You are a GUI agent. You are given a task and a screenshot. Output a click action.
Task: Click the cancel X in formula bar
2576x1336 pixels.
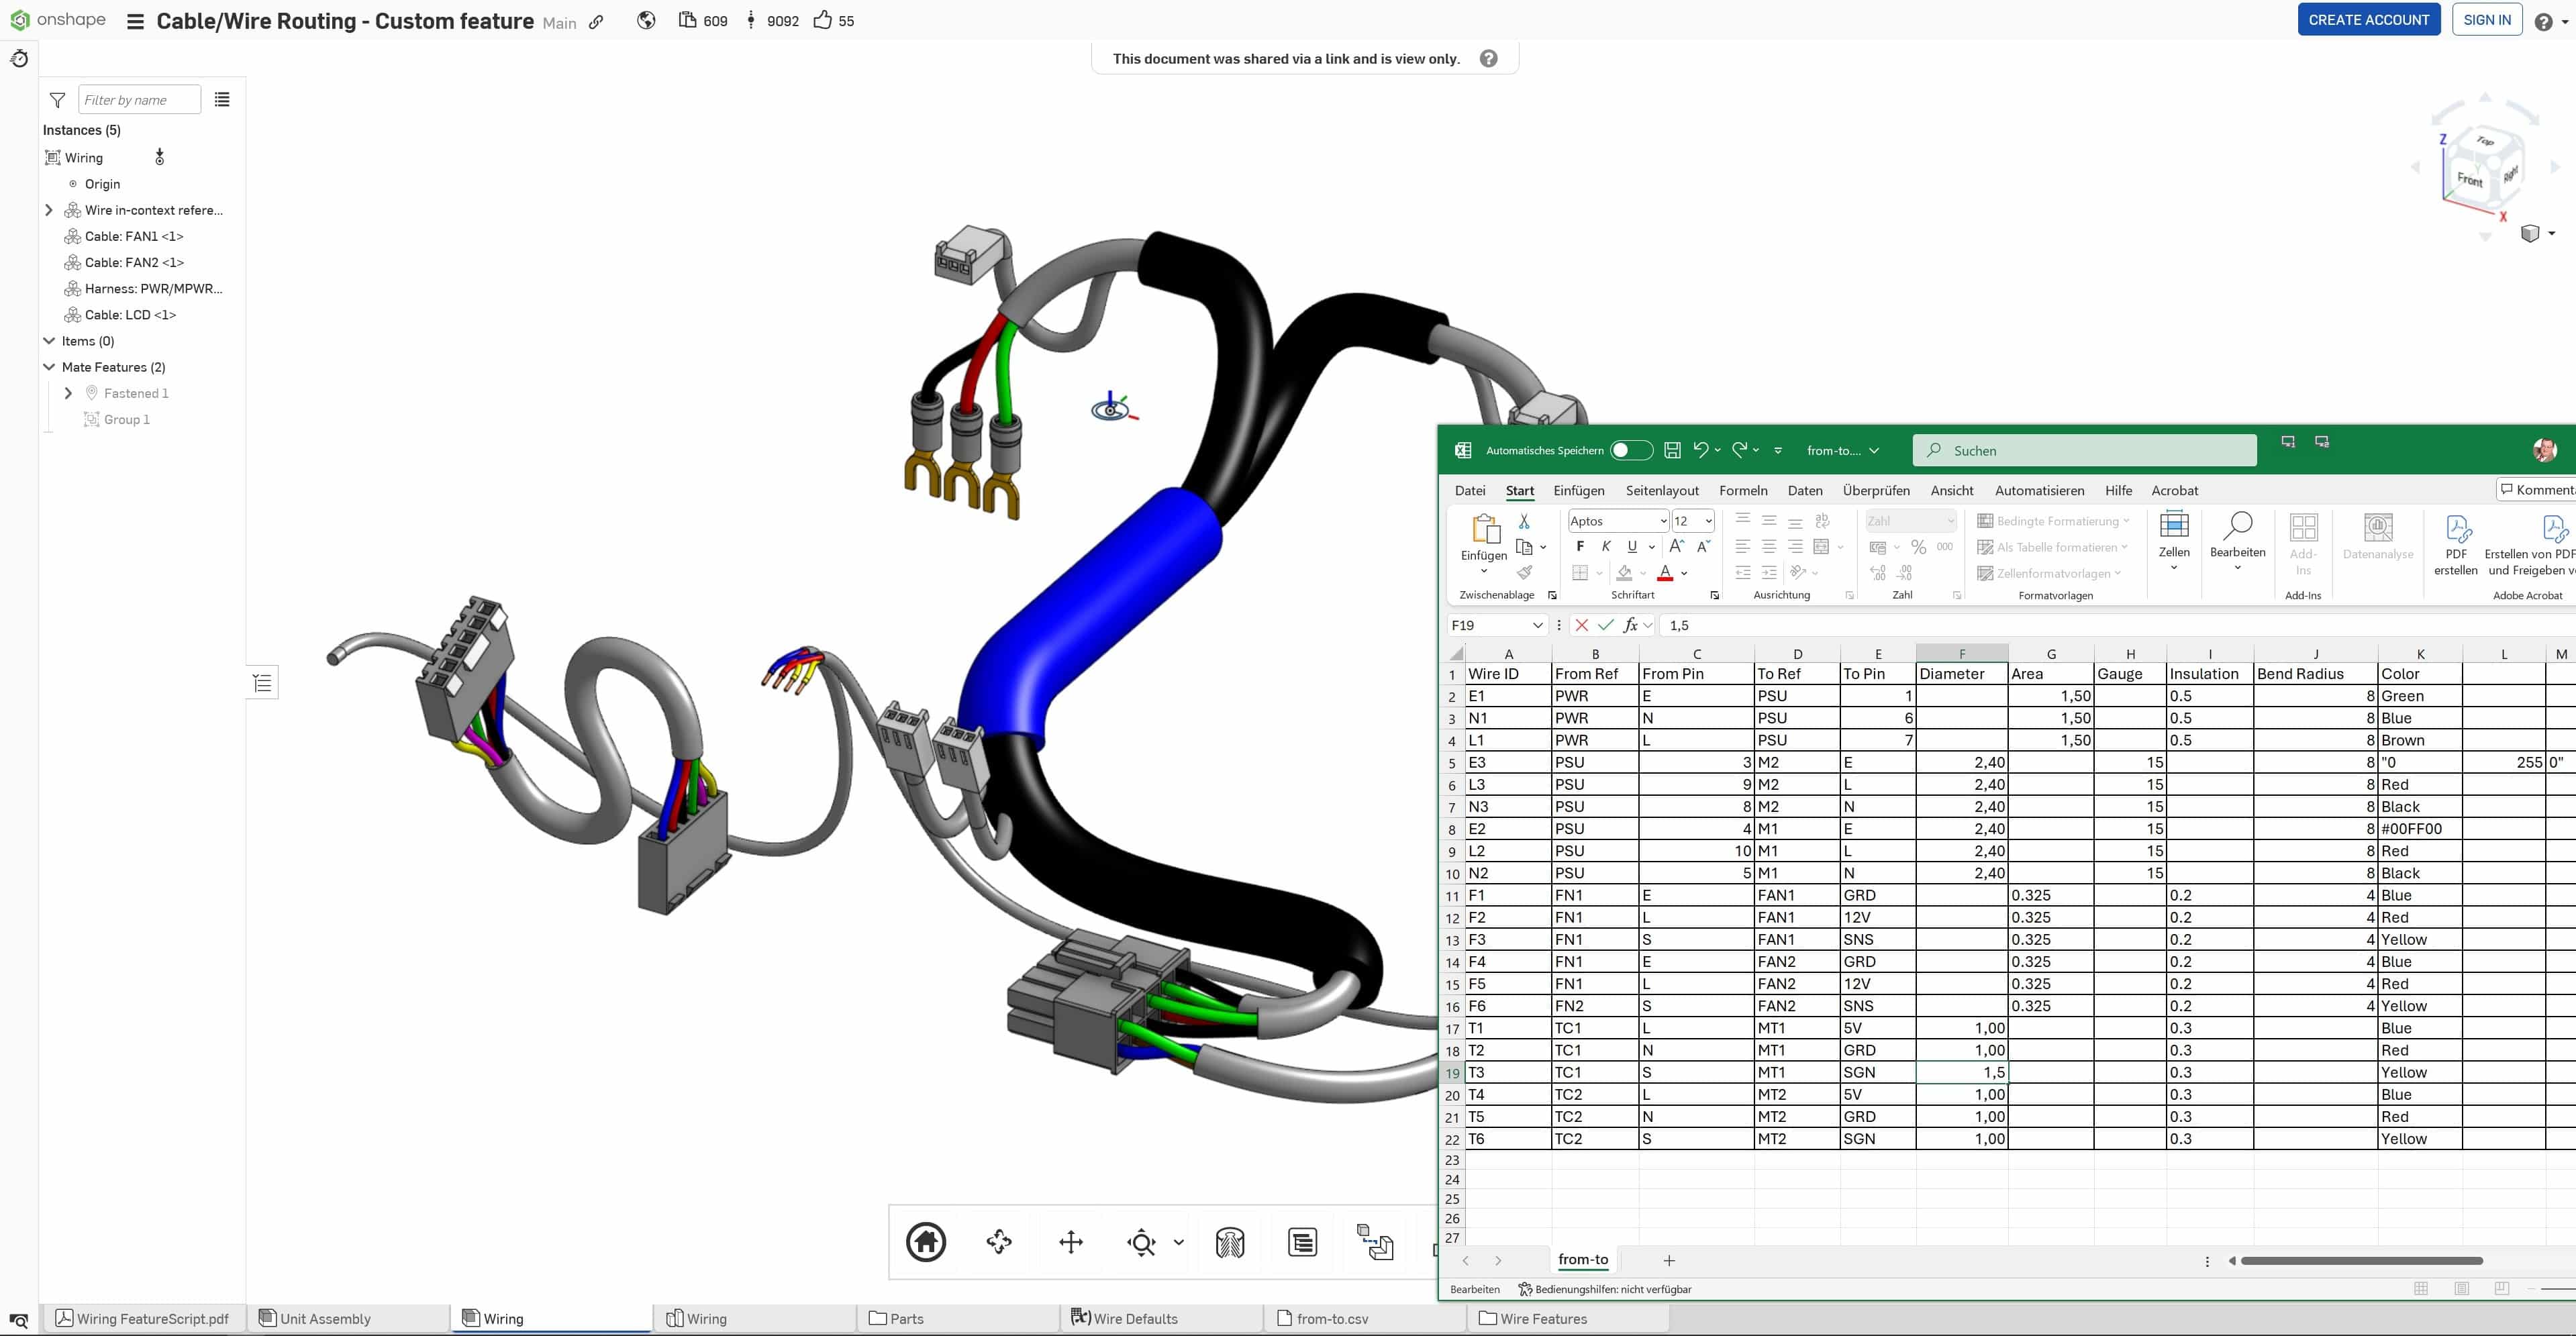(1581, 625)
